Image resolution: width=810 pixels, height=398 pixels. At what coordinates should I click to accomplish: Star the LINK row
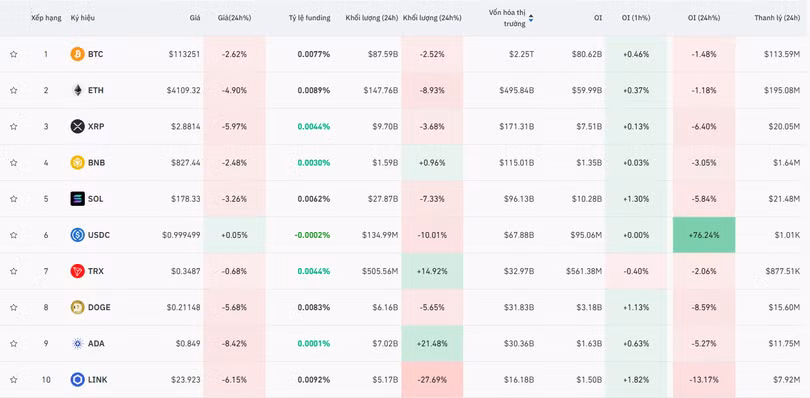[x=13, y=379]
